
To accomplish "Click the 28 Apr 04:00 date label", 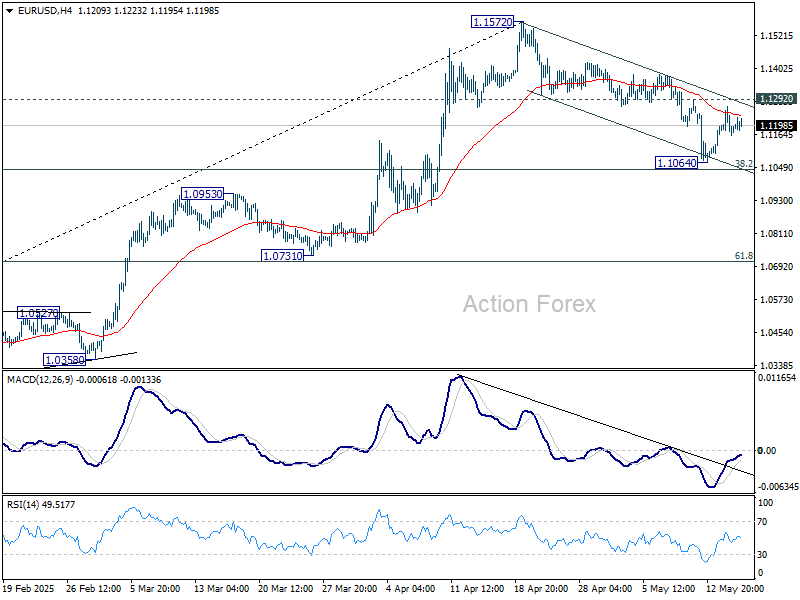I will pos(605,588).
